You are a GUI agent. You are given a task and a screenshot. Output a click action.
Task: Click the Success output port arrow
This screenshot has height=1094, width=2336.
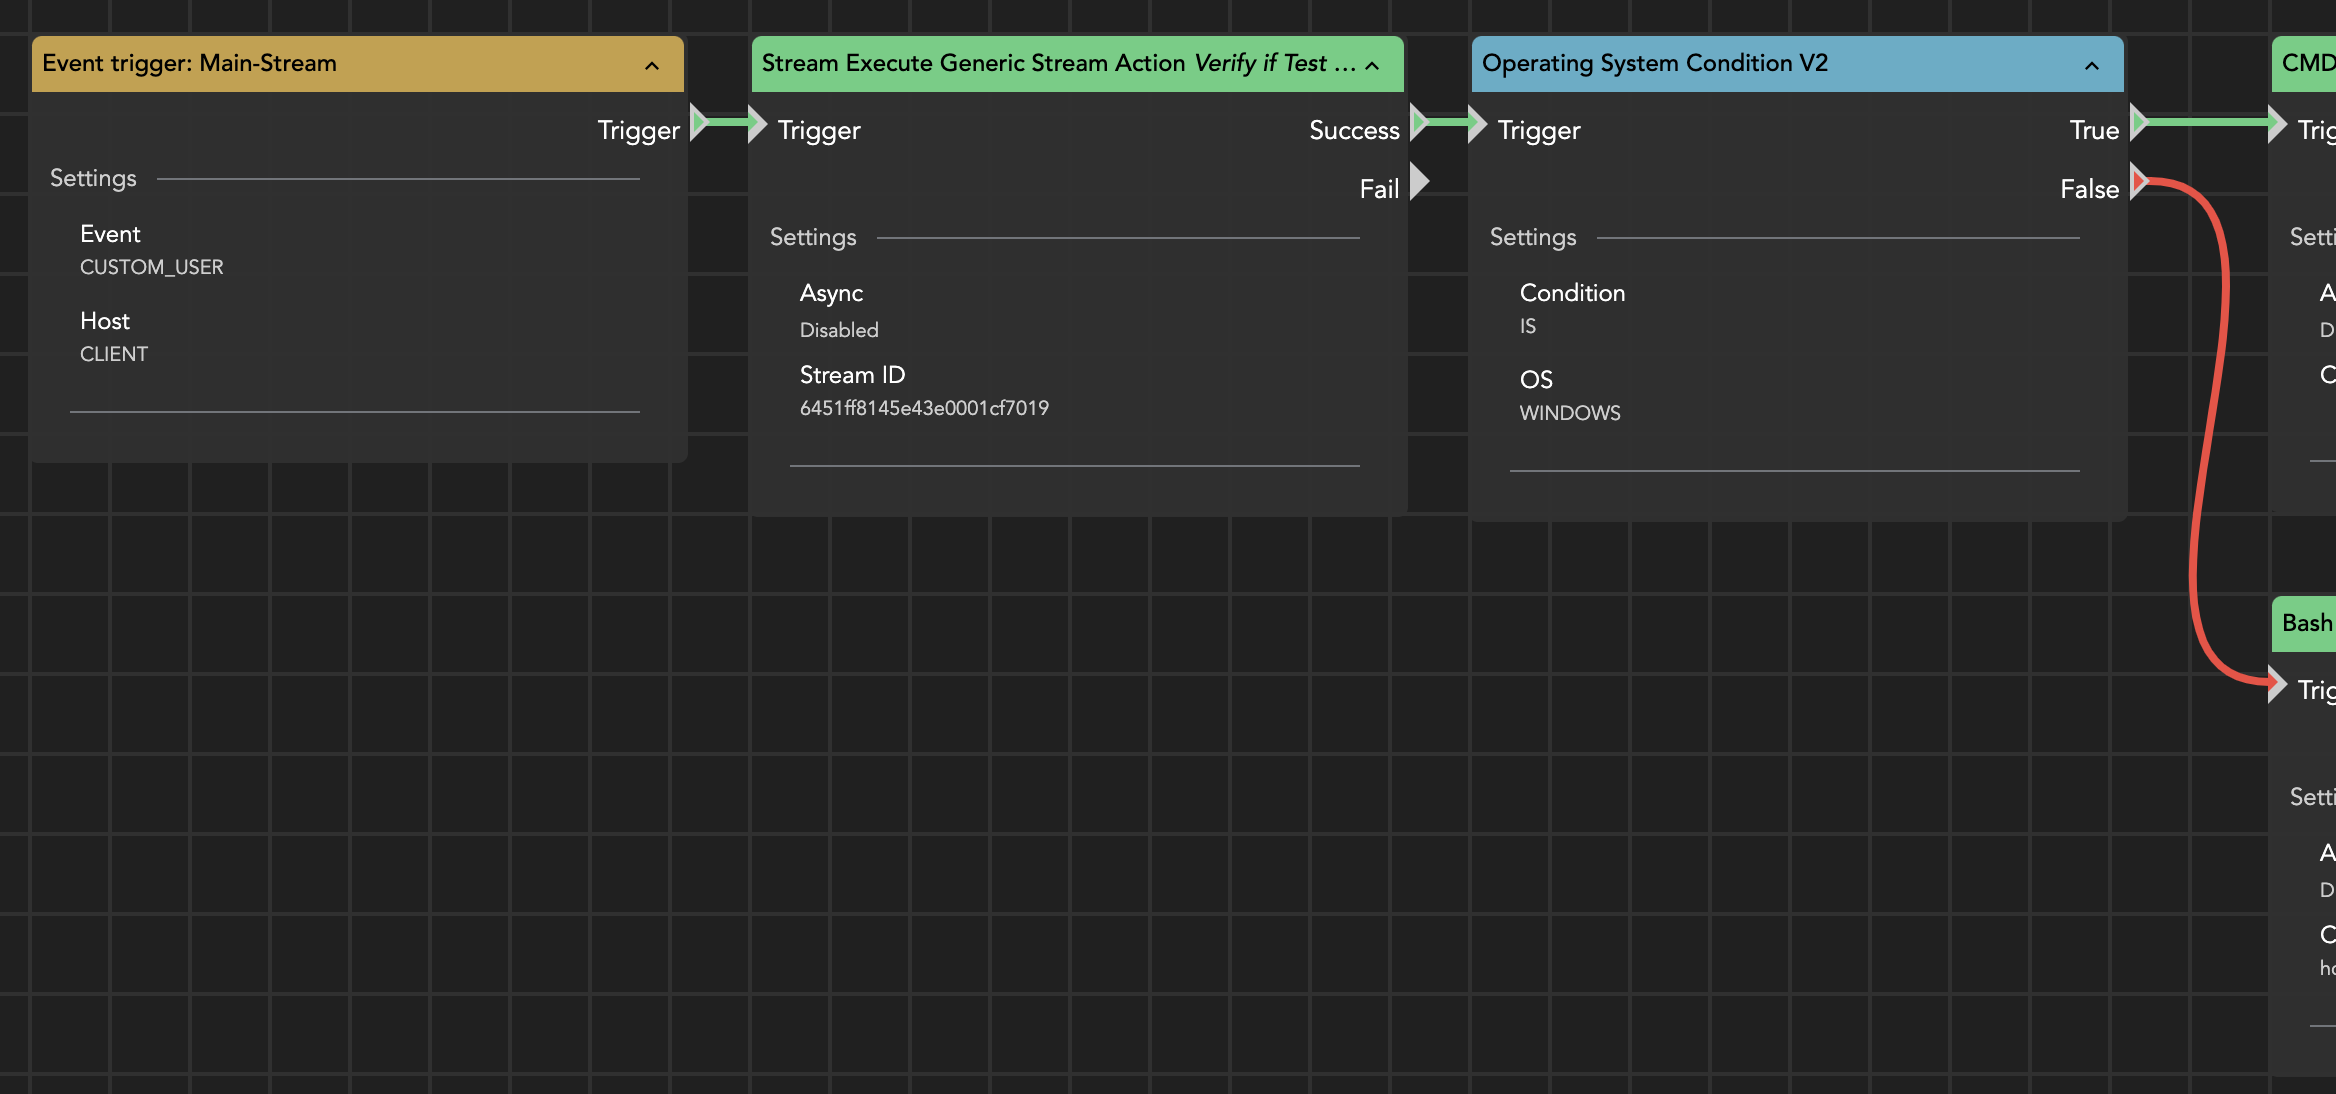(x=1418, y=124)
